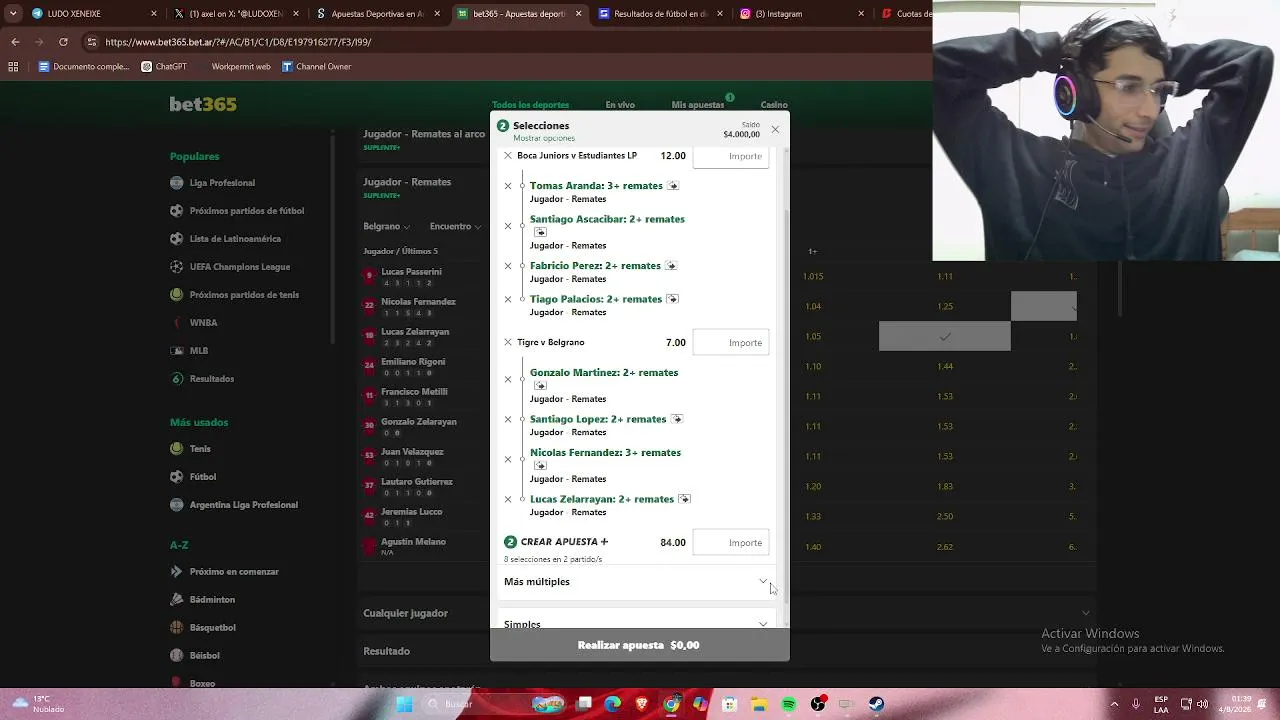Click the Básquetbol sidebar icon
Screen dimensions: 1280x720
(x=177, y=628)
